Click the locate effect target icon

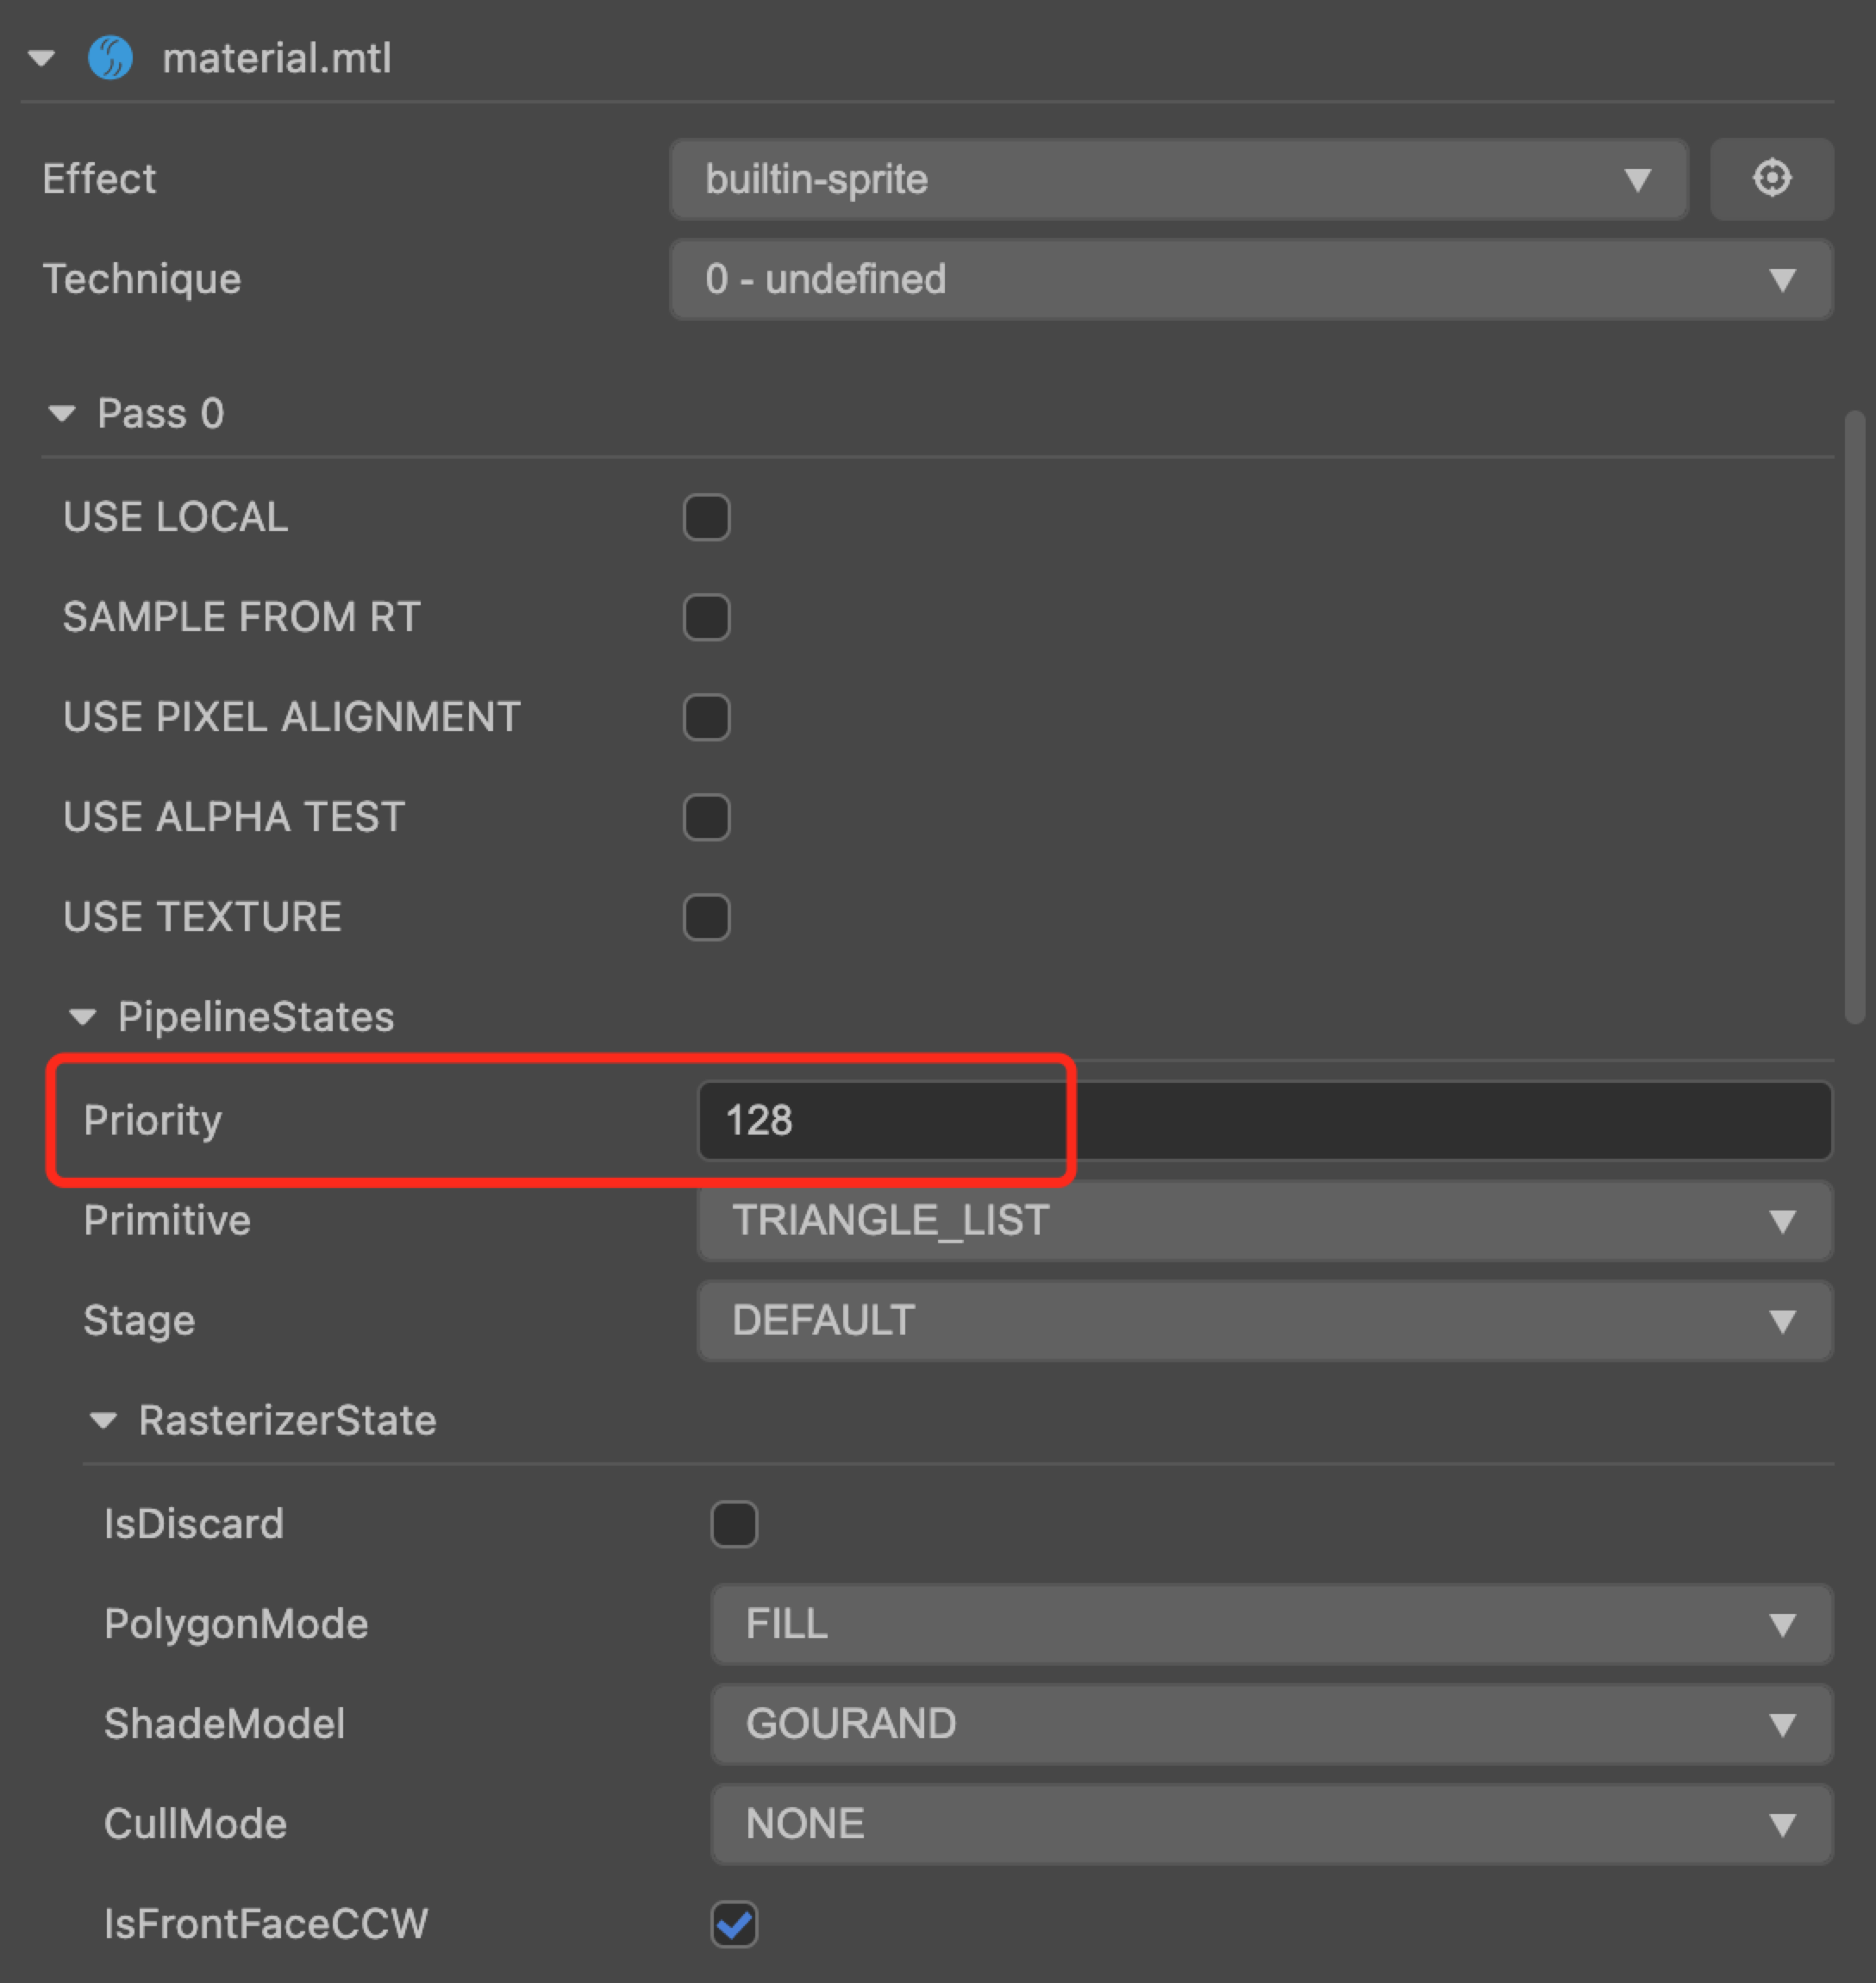point(1771,179)
